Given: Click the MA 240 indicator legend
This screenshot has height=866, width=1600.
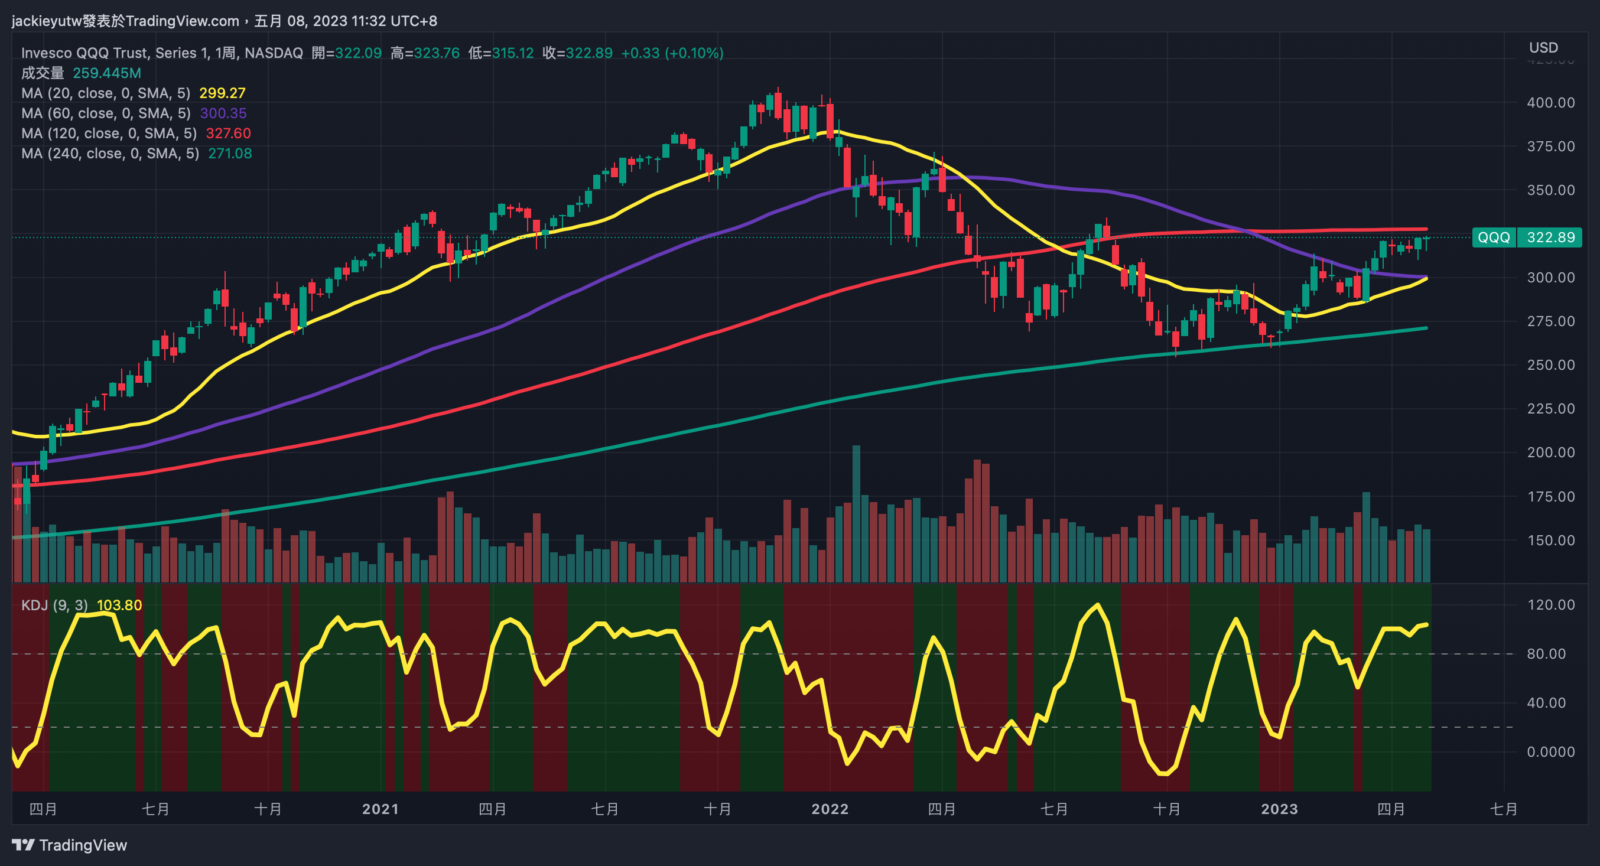Looking at the screenshot, I should coord(110,153).
